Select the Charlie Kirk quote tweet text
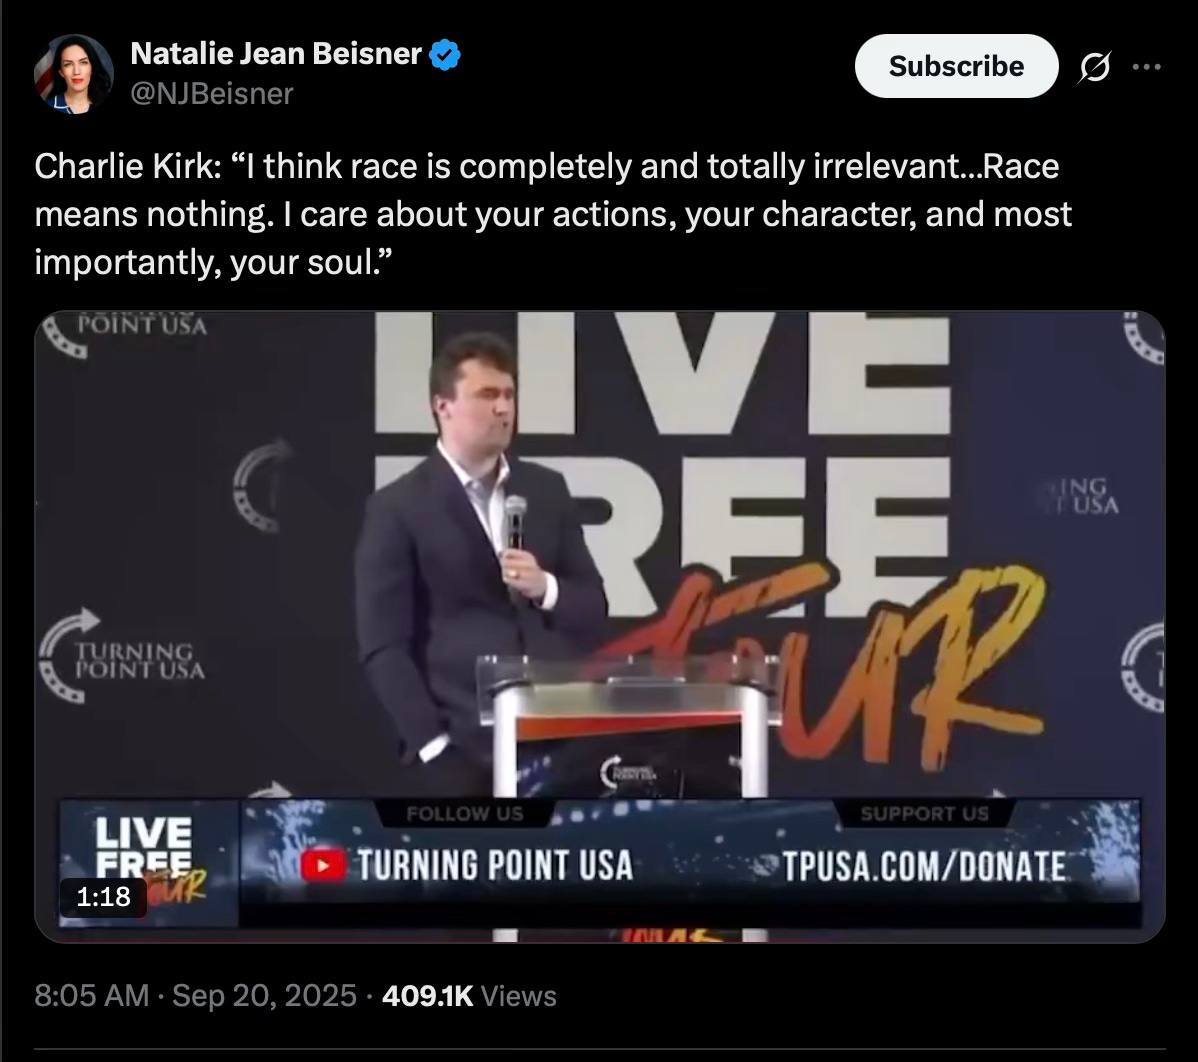 click(x=553, y=214)
